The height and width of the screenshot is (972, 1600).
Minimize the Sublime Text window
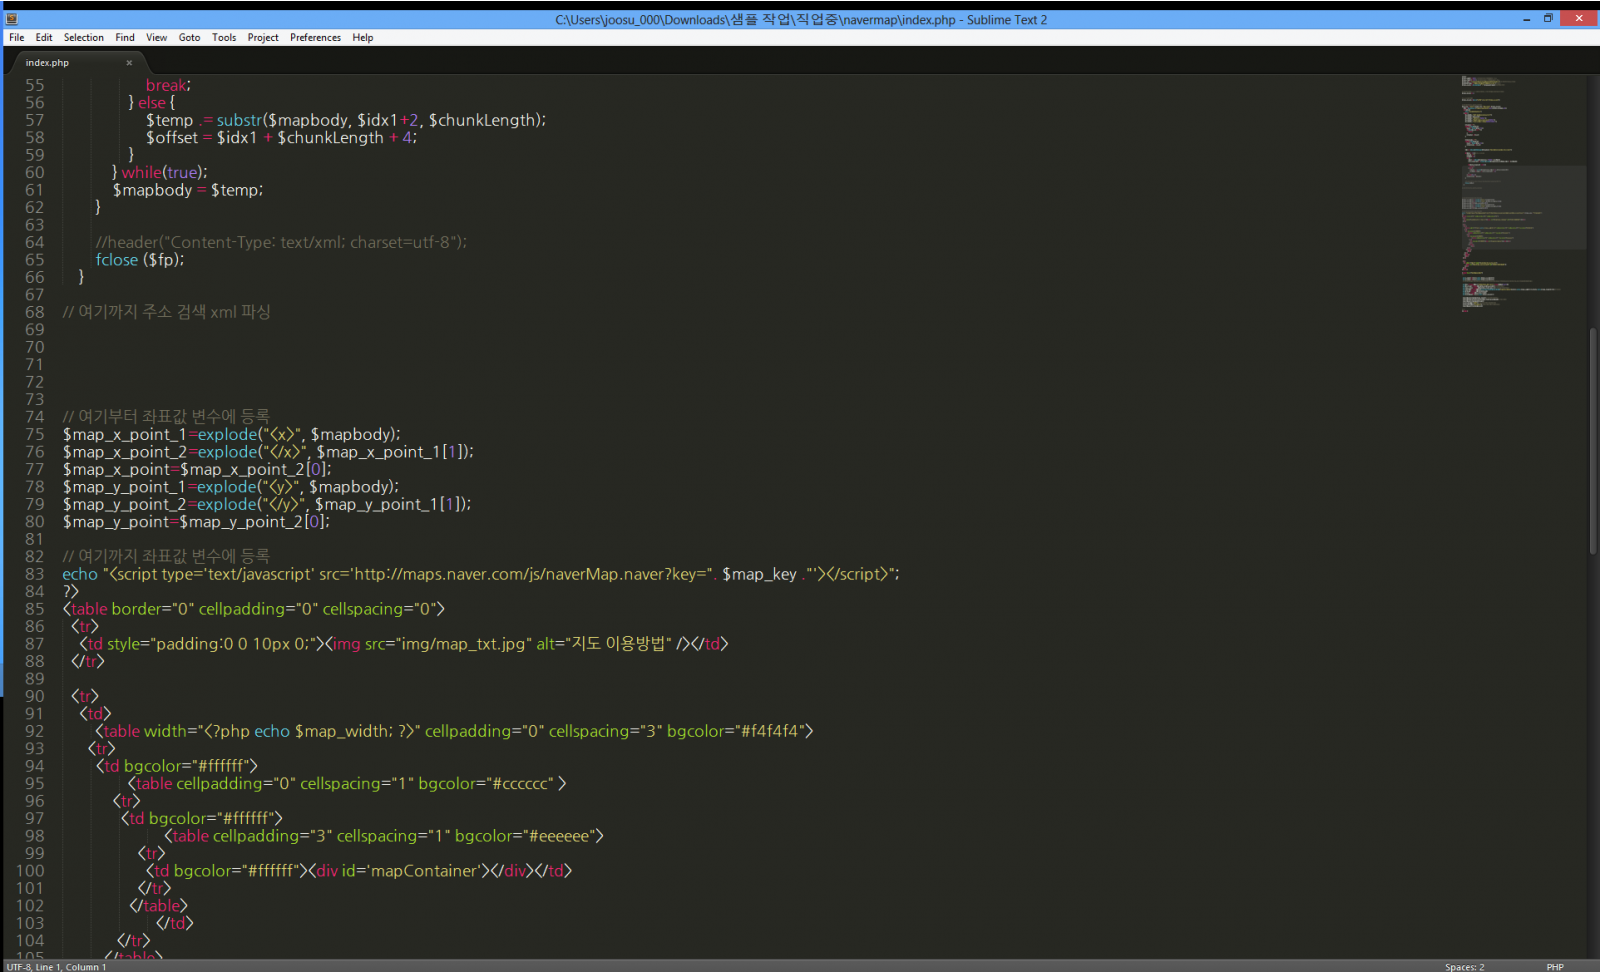coord(1526,19)
